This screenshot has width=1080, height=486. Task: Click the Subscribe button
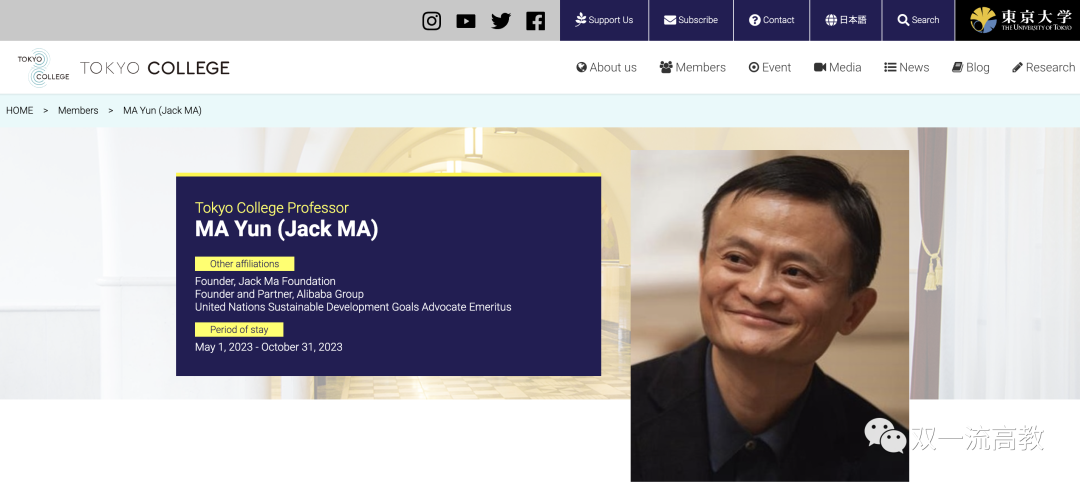pyautogui.click(x=691, y=20)
